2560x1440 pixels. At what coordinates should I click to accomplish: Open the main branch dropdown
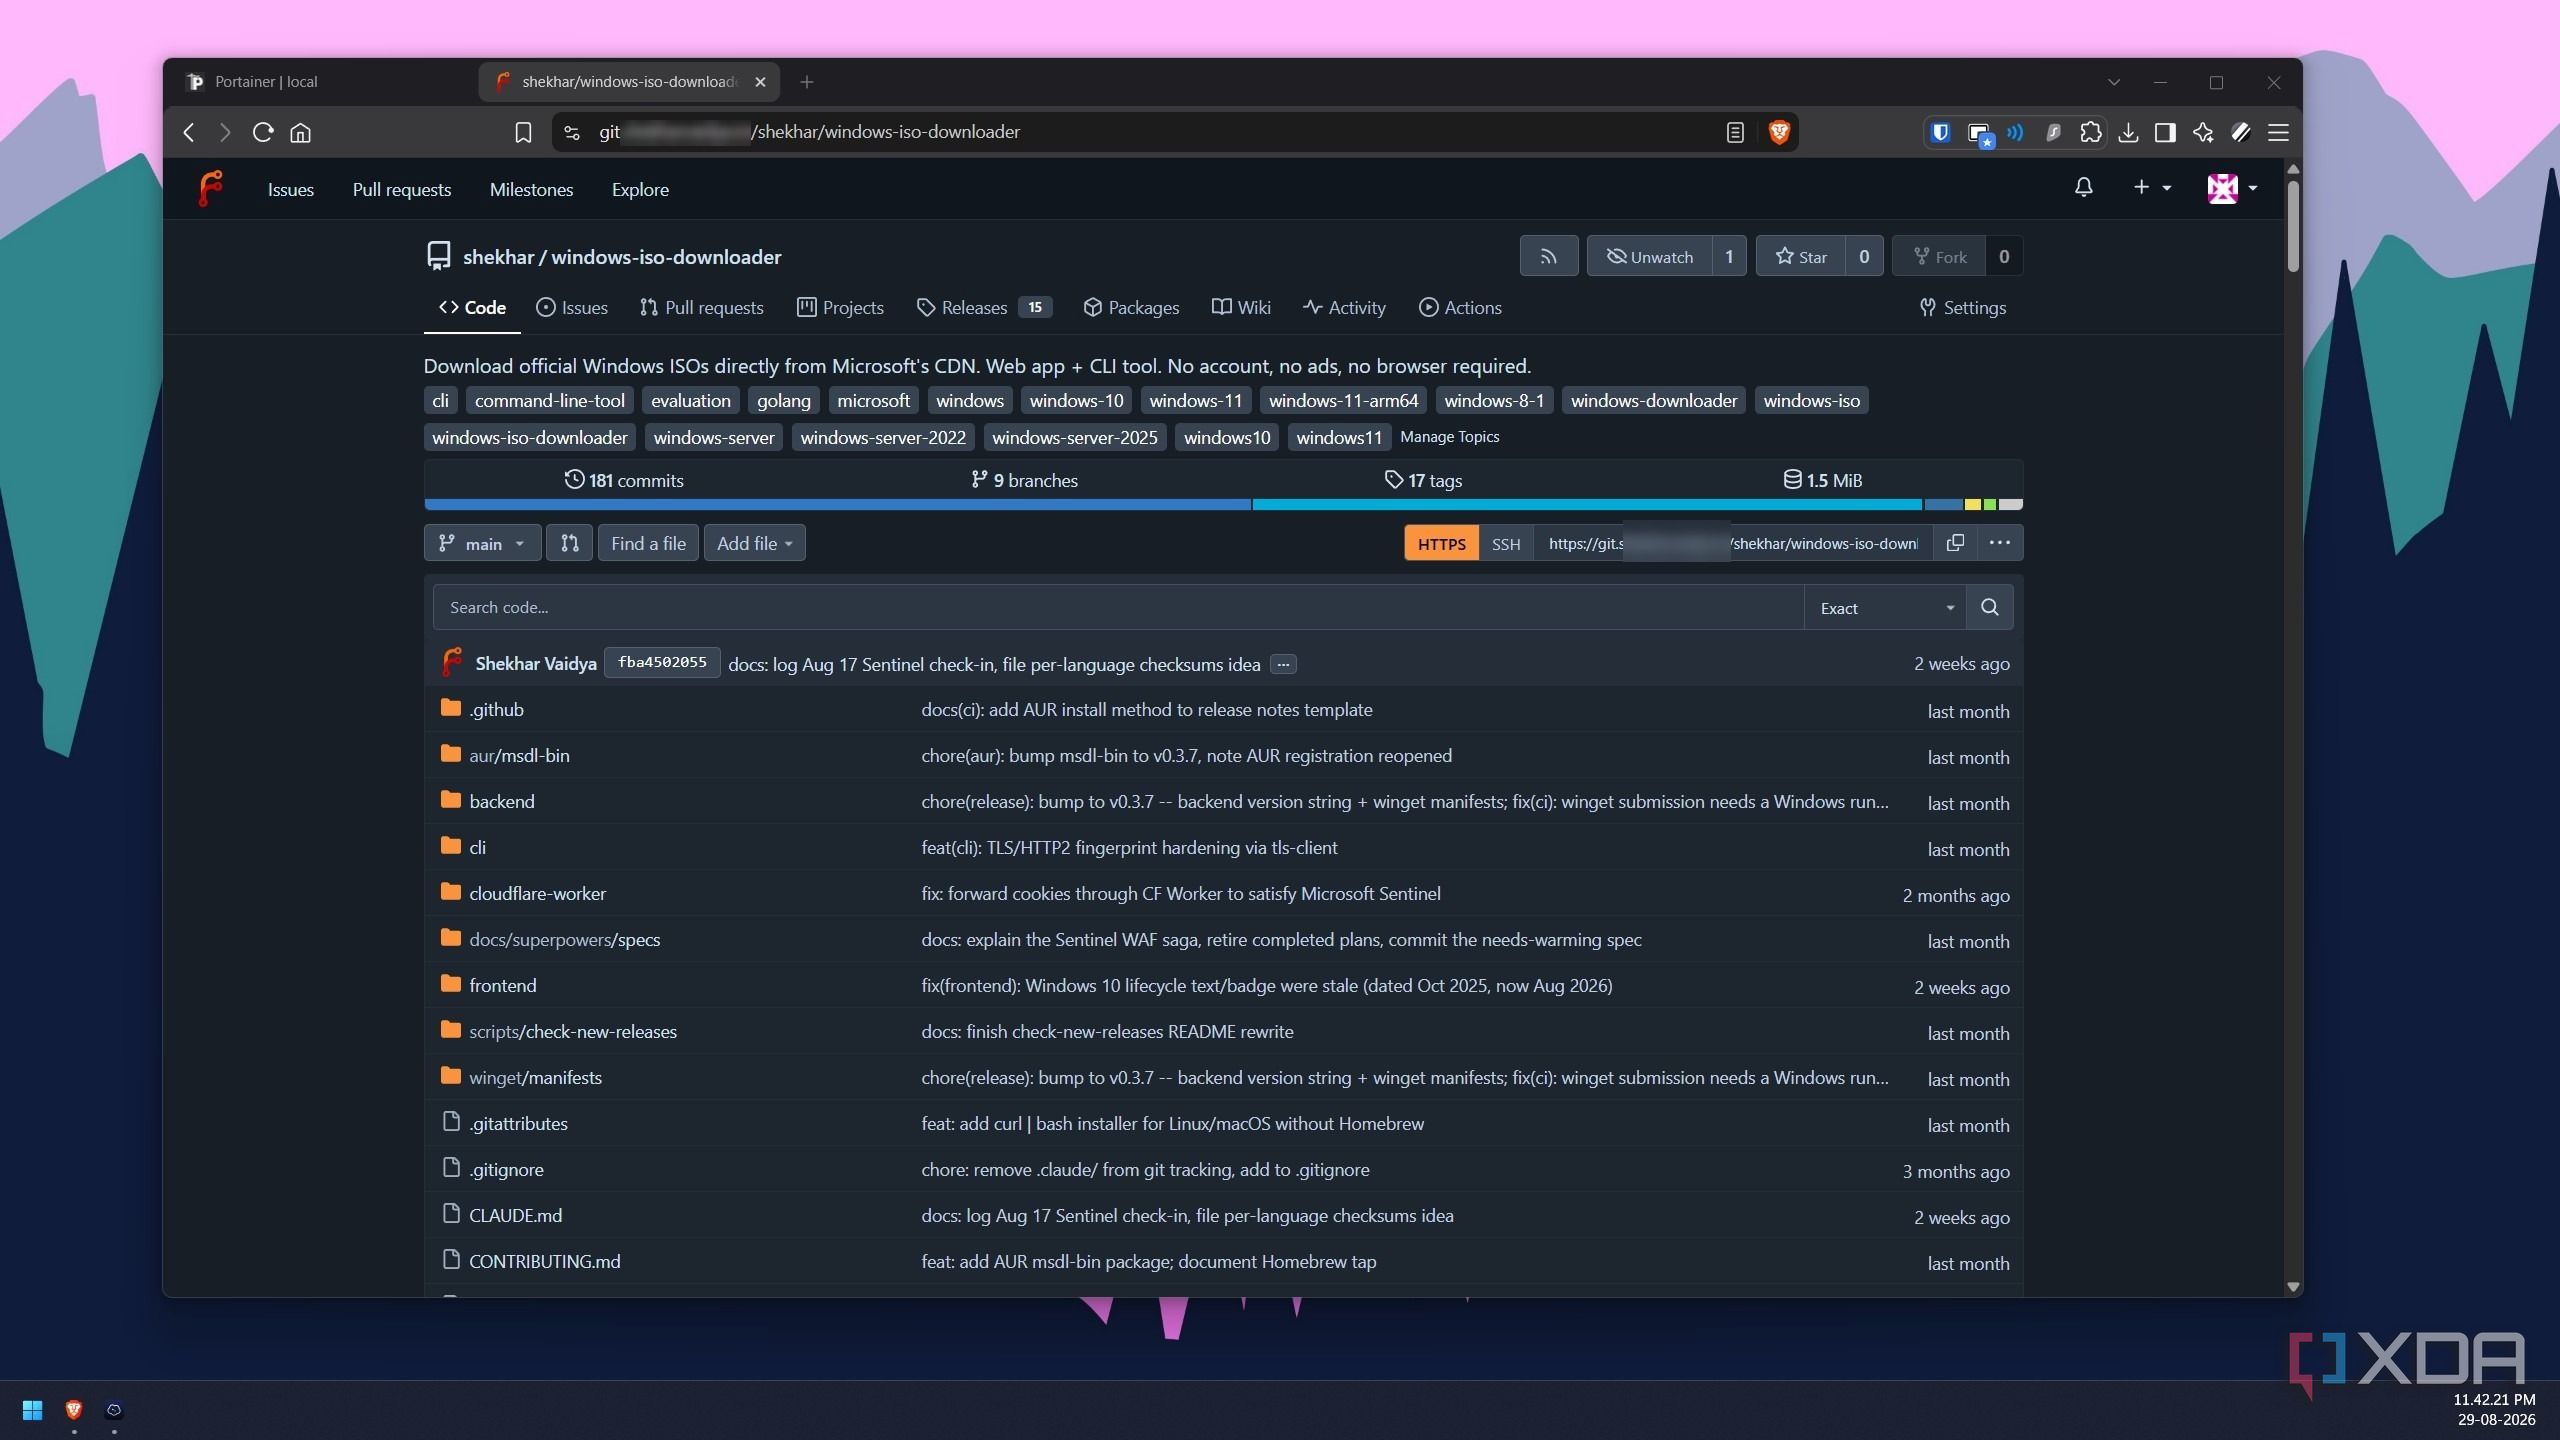pyautogui.click(x=482, y=543)
